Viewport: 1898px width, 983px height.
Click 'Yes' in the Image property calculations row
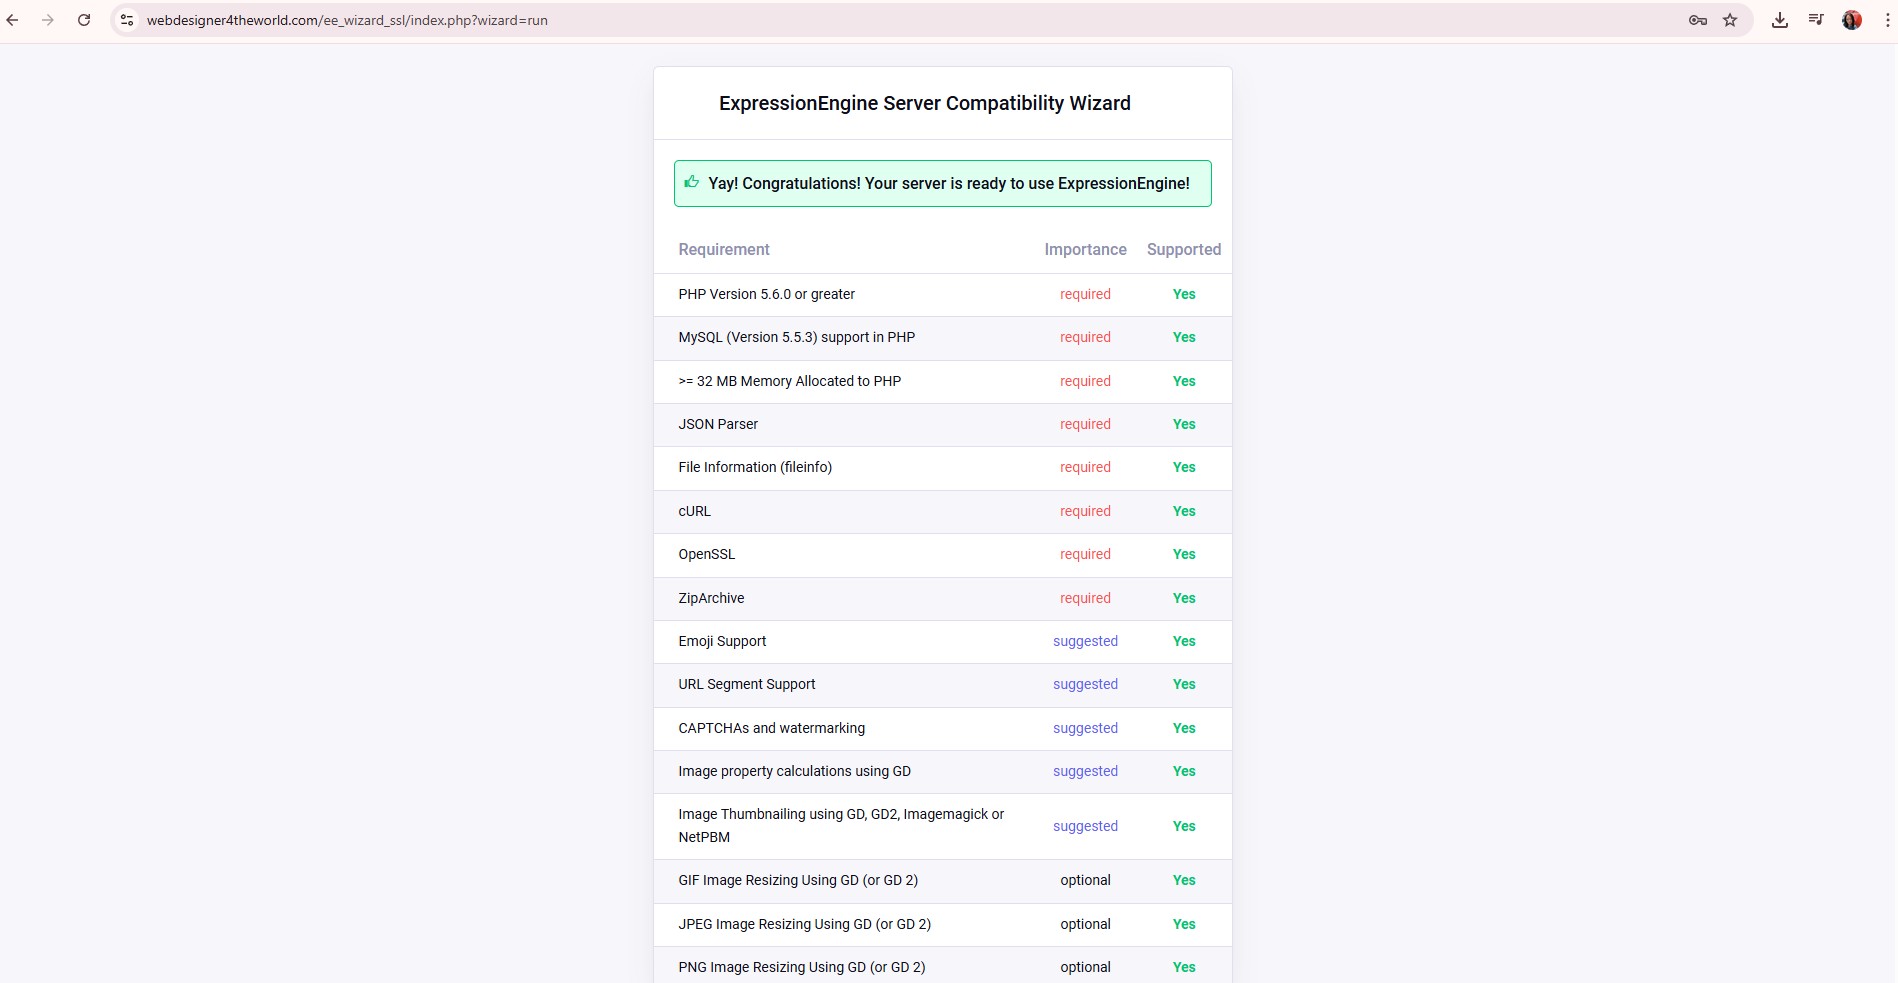click(1184, 771)
